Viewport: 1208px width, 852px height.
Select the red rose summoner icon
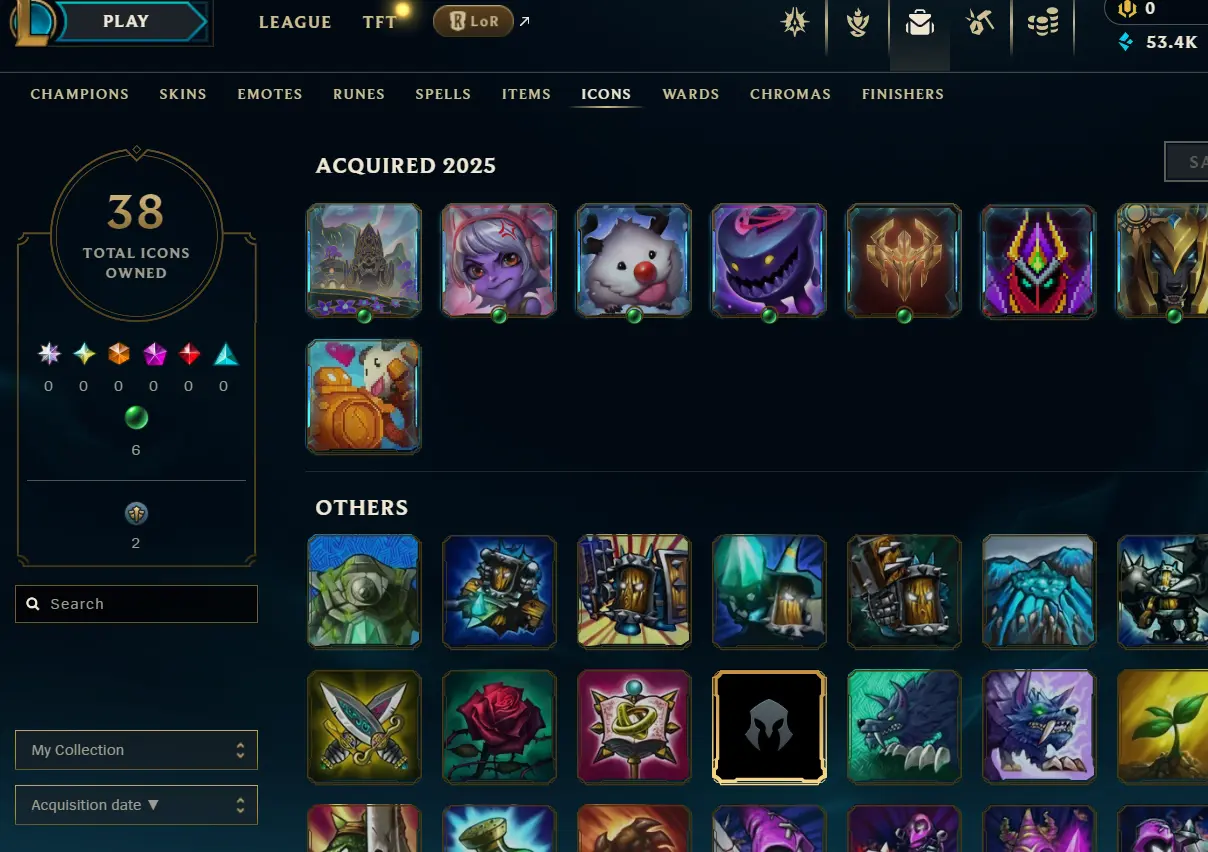[499, 726]
